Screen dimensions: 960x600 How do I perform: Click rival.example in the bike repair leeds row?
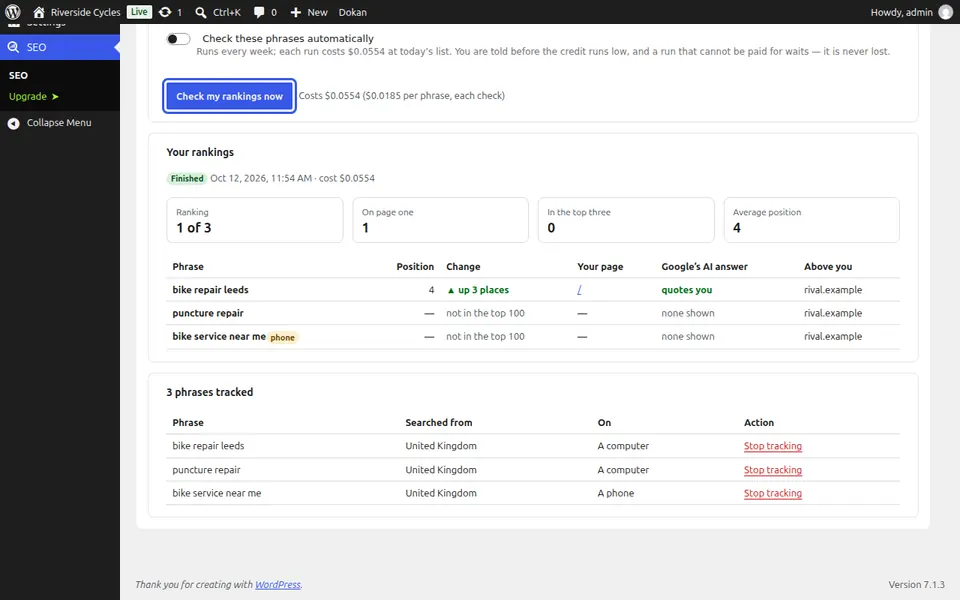pyautogui.click(x=833, y=290)
